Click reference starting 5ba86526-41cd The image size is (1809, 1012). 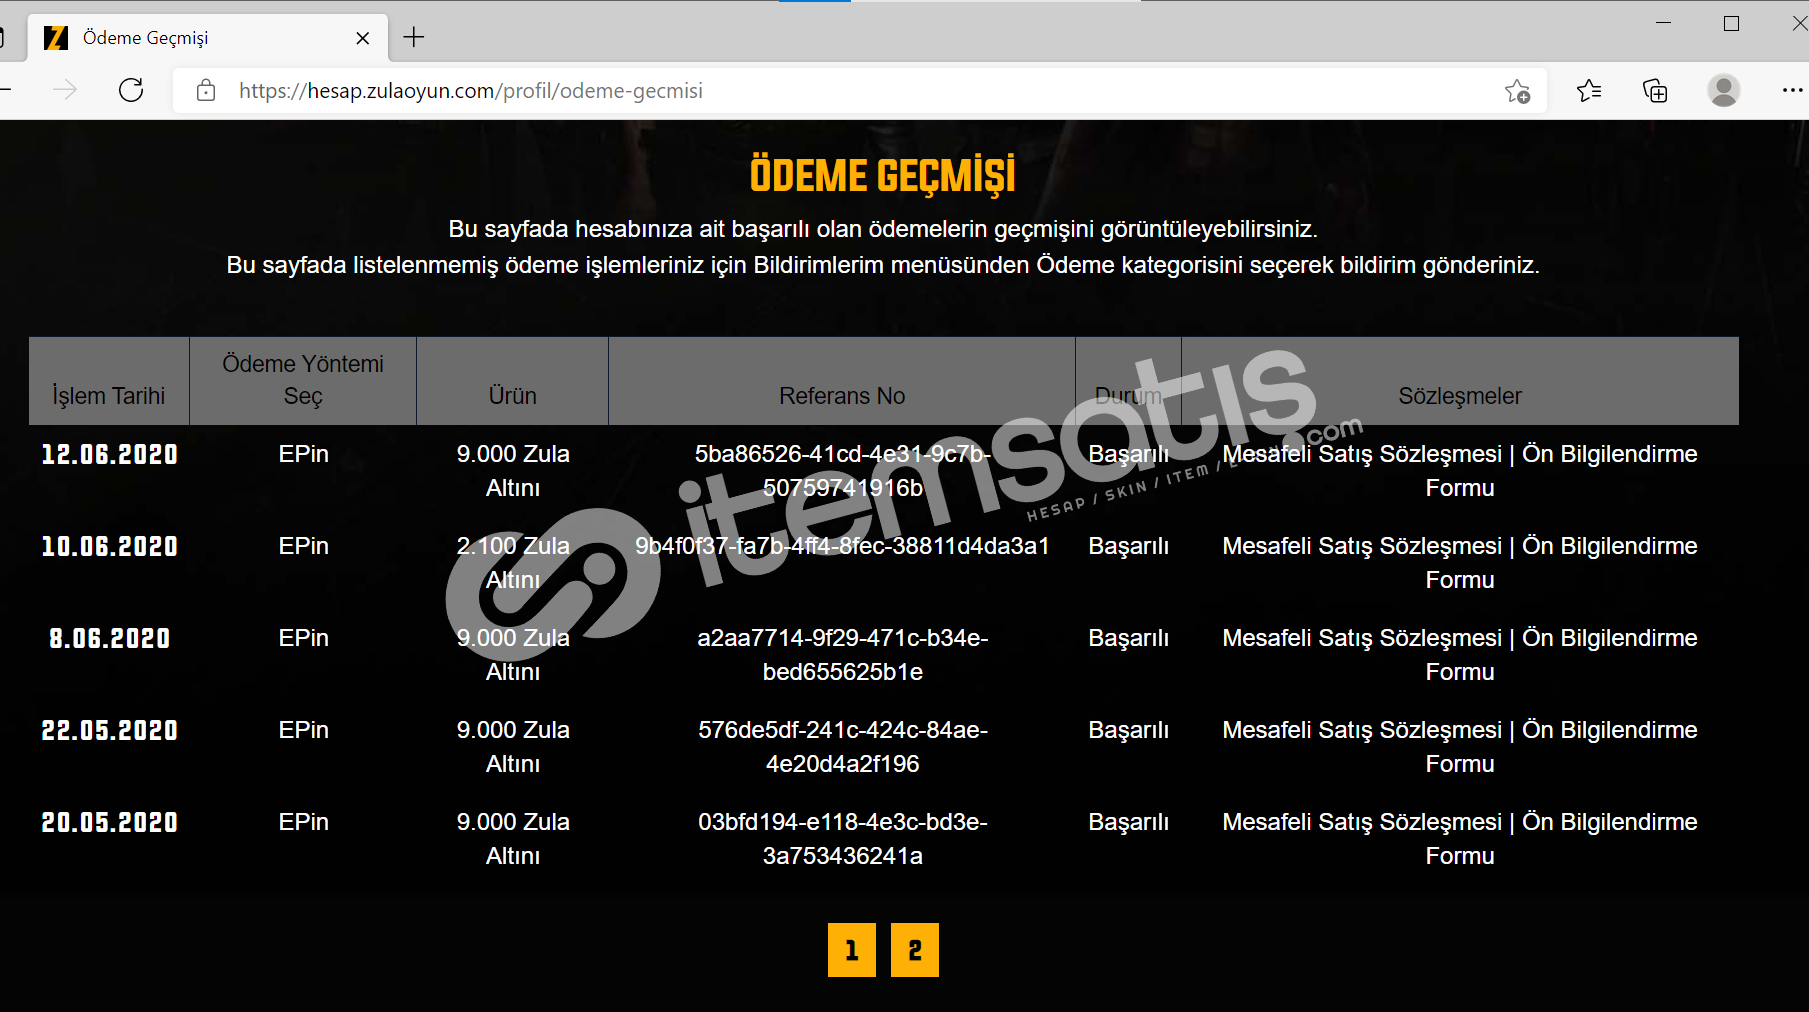(x=842, y=471)
